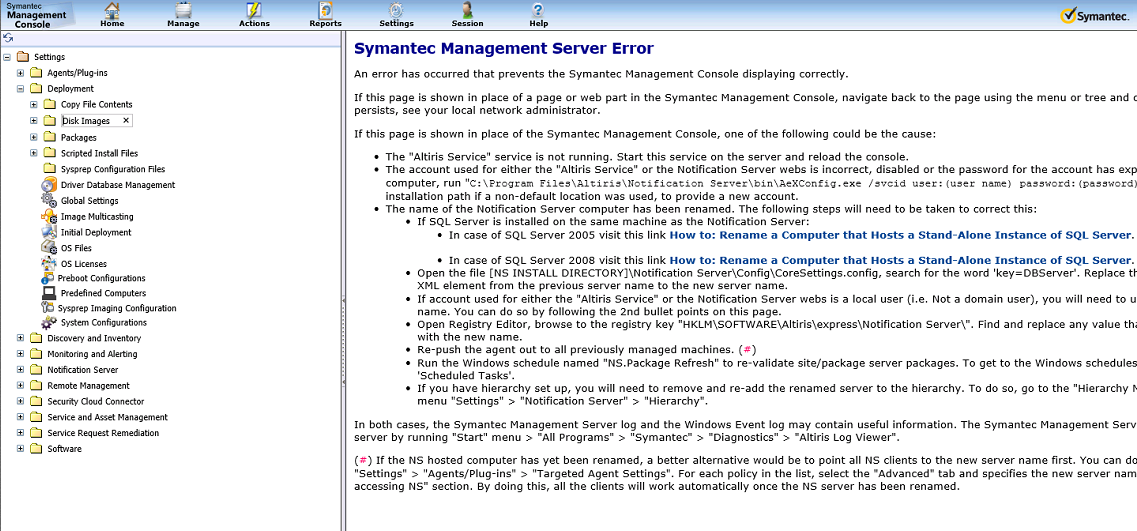Open the SQL Server 2008 rename link

pyautogui.click(x=900, y=260)
